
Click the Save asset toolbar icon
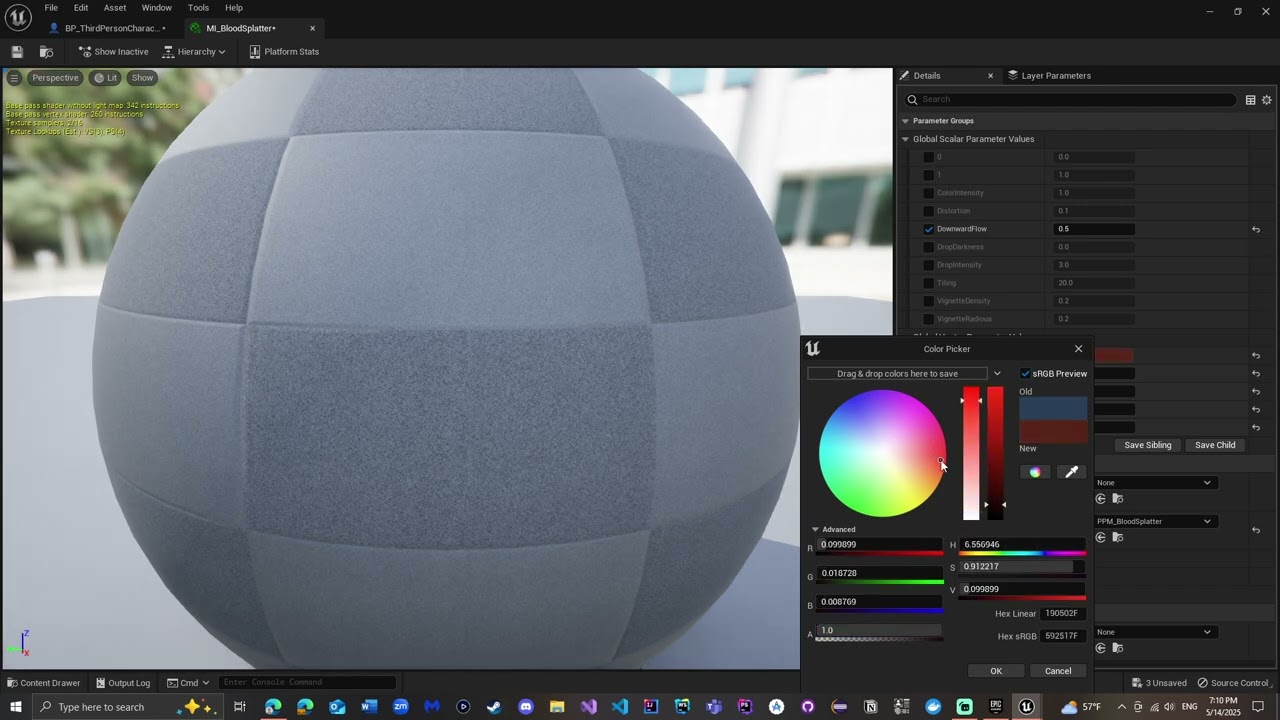pyautogui.click(x=17, y=52)
